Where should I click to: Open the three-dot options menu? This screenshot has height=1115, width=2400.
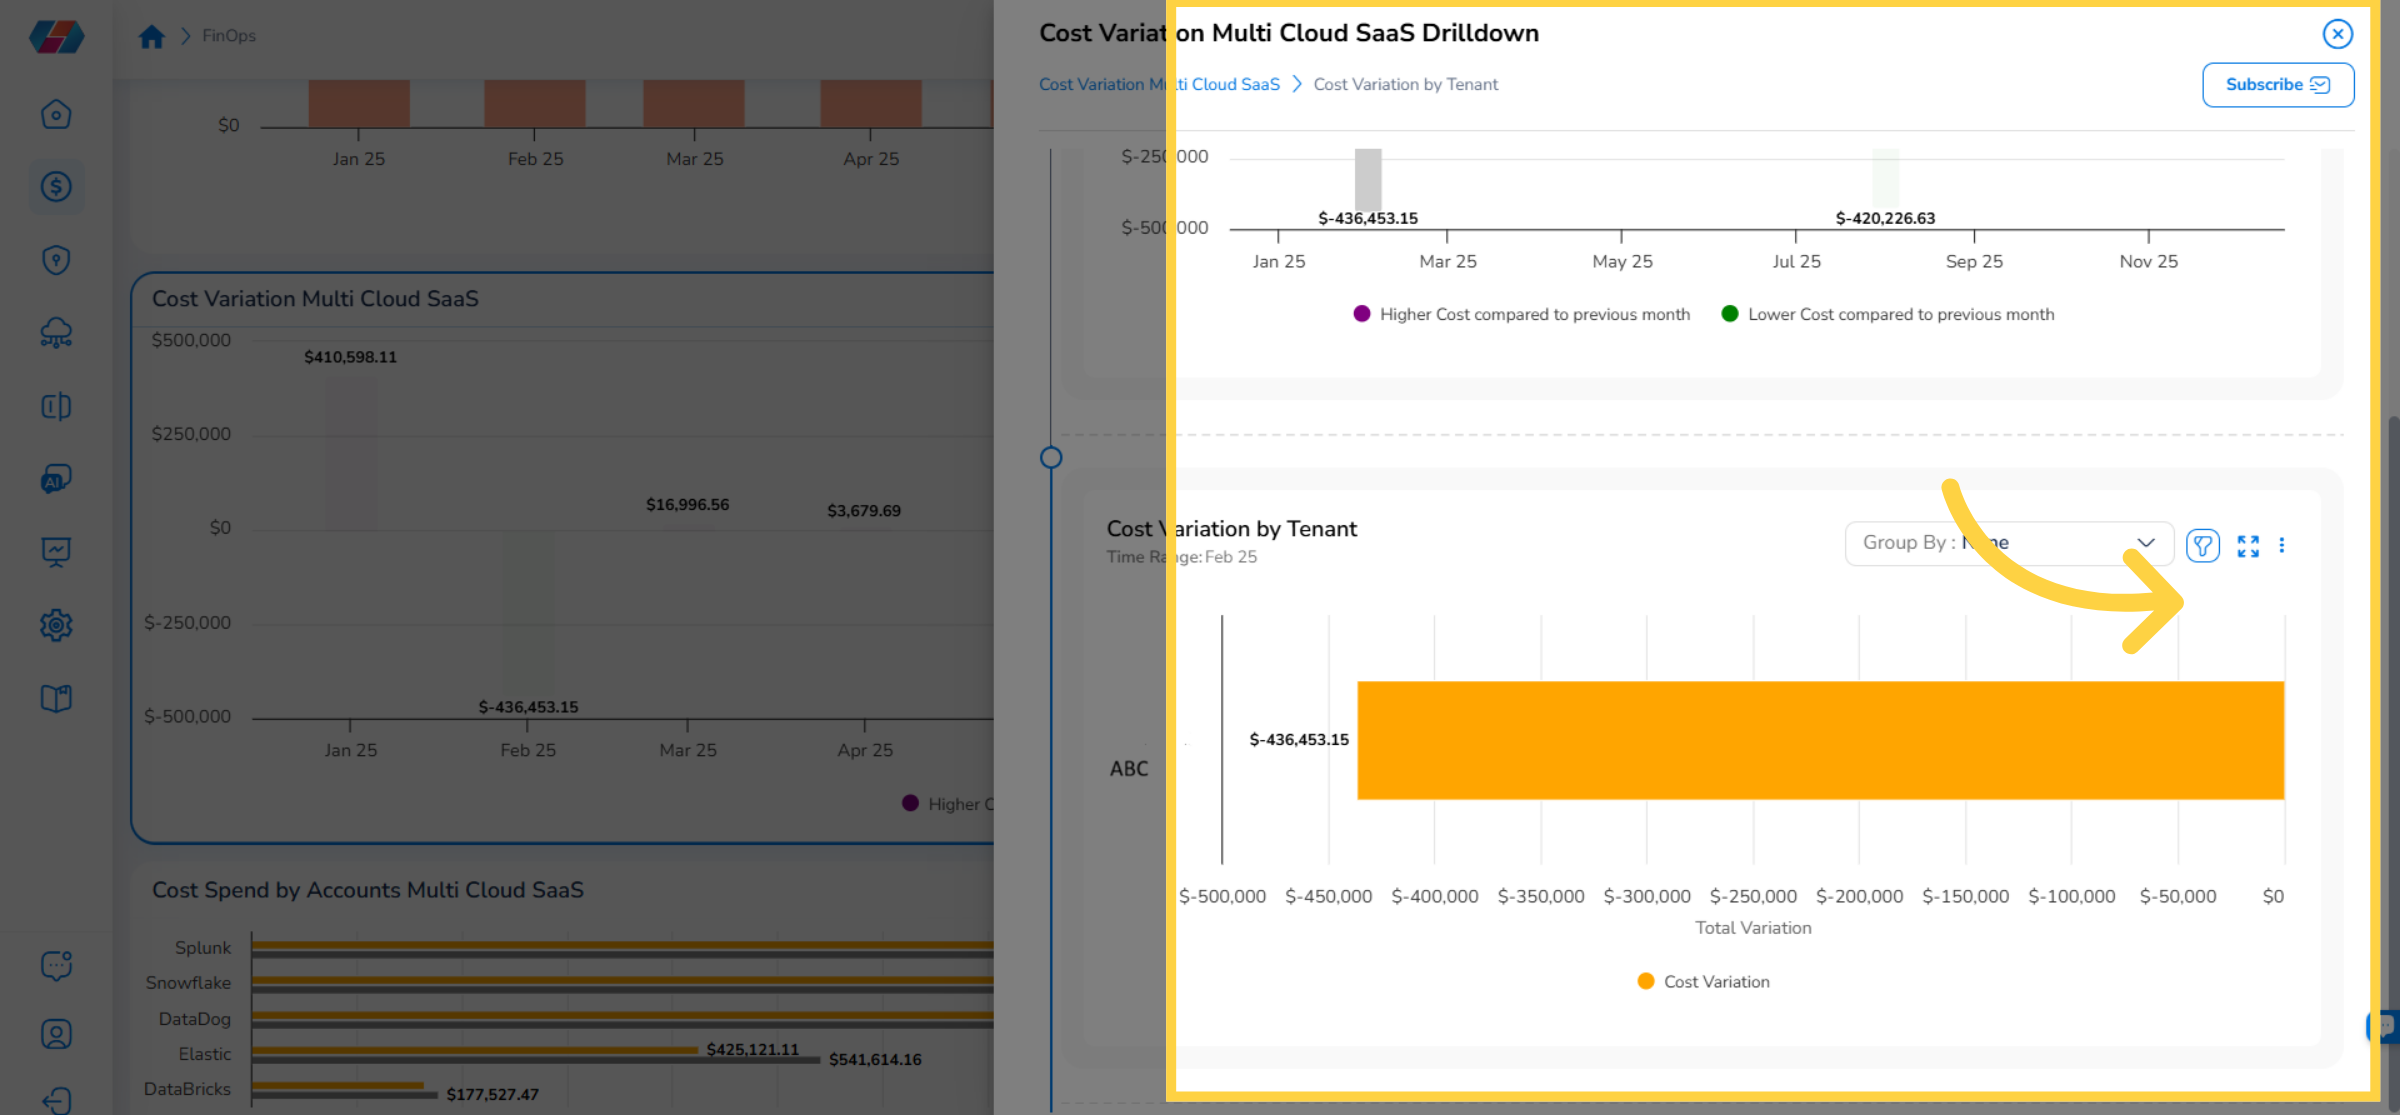click(x=2282, y=545)
